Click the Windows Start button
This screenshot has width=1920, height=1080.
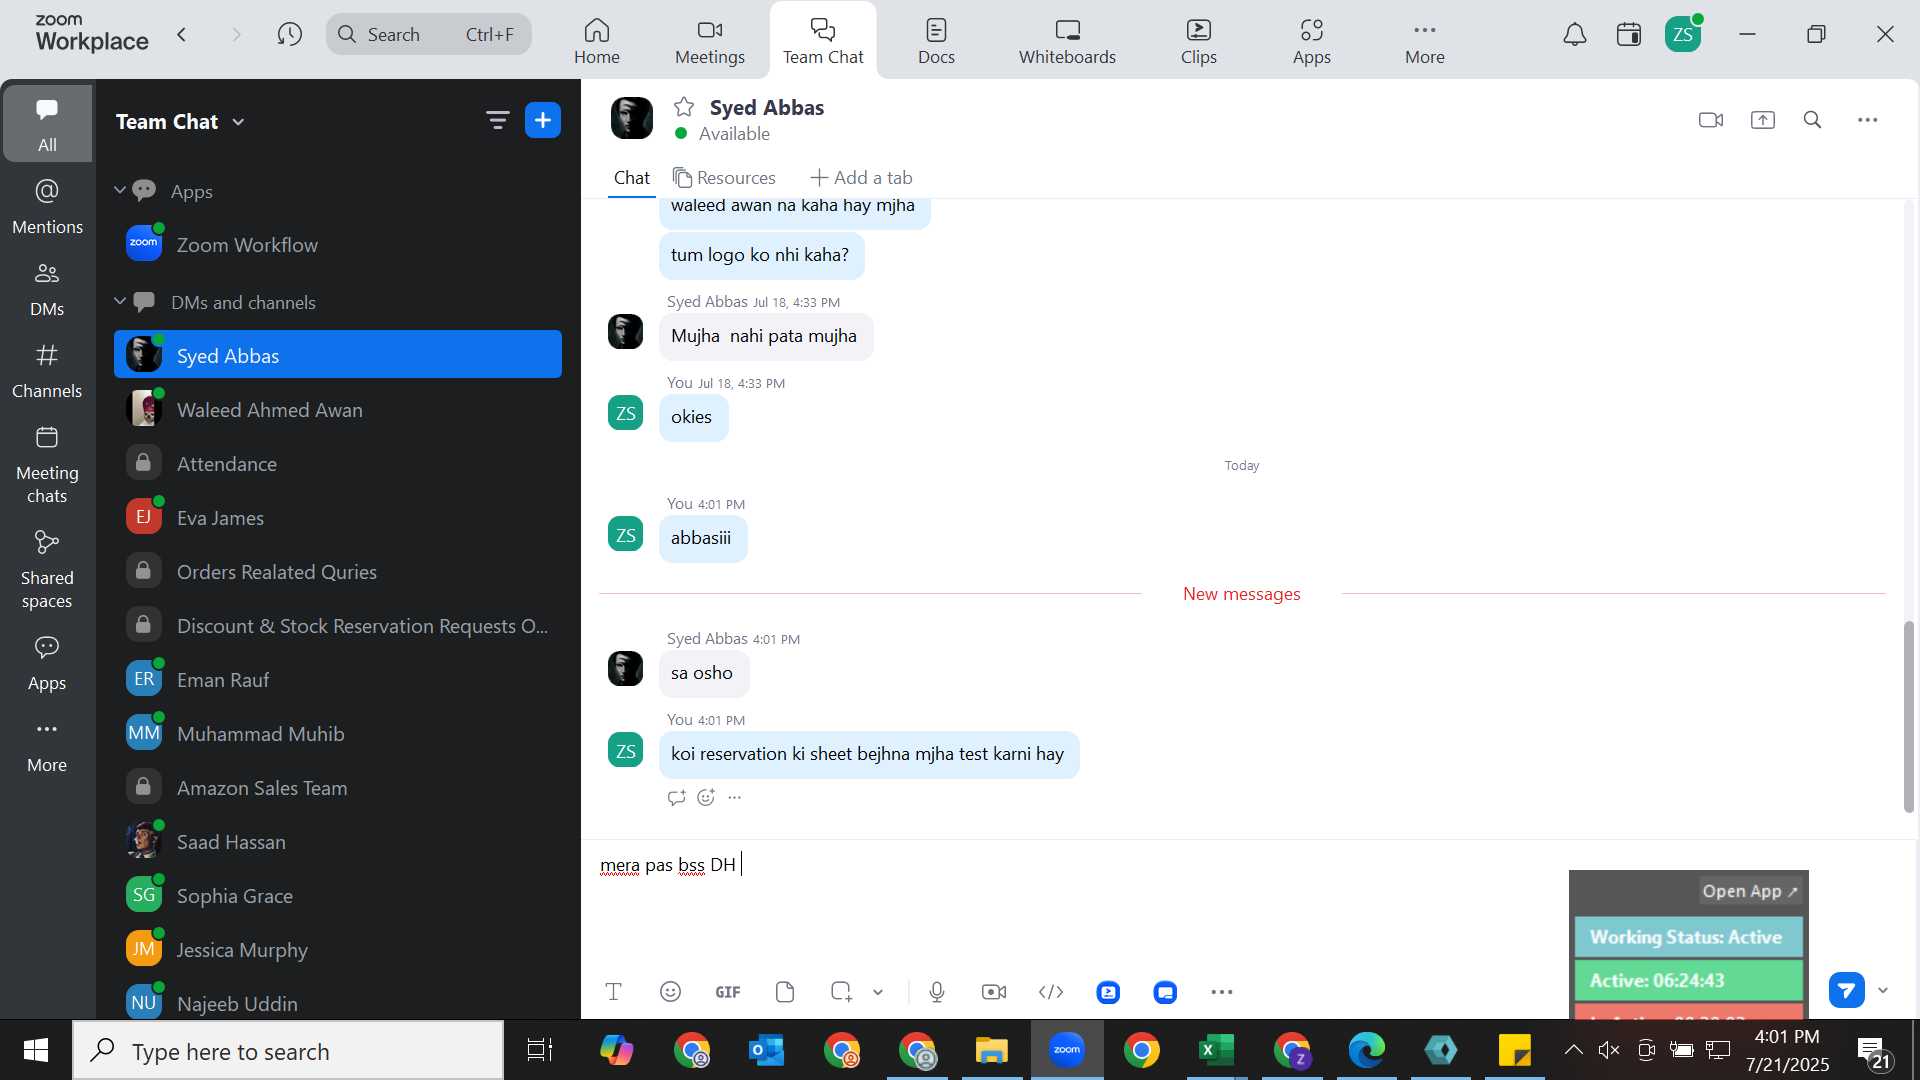click(x=36, y=1050)
